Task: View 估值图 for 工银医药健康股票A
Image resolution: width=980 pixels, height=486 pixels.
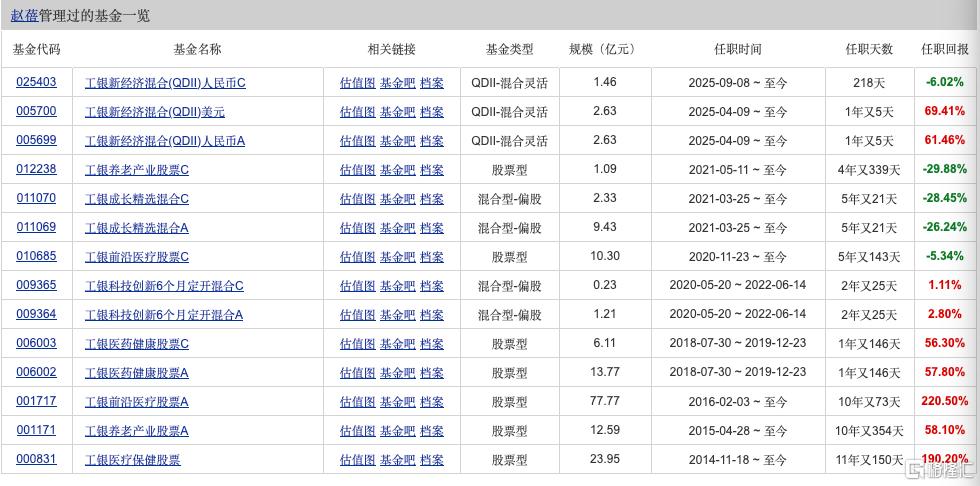Action: pos(358,372)
